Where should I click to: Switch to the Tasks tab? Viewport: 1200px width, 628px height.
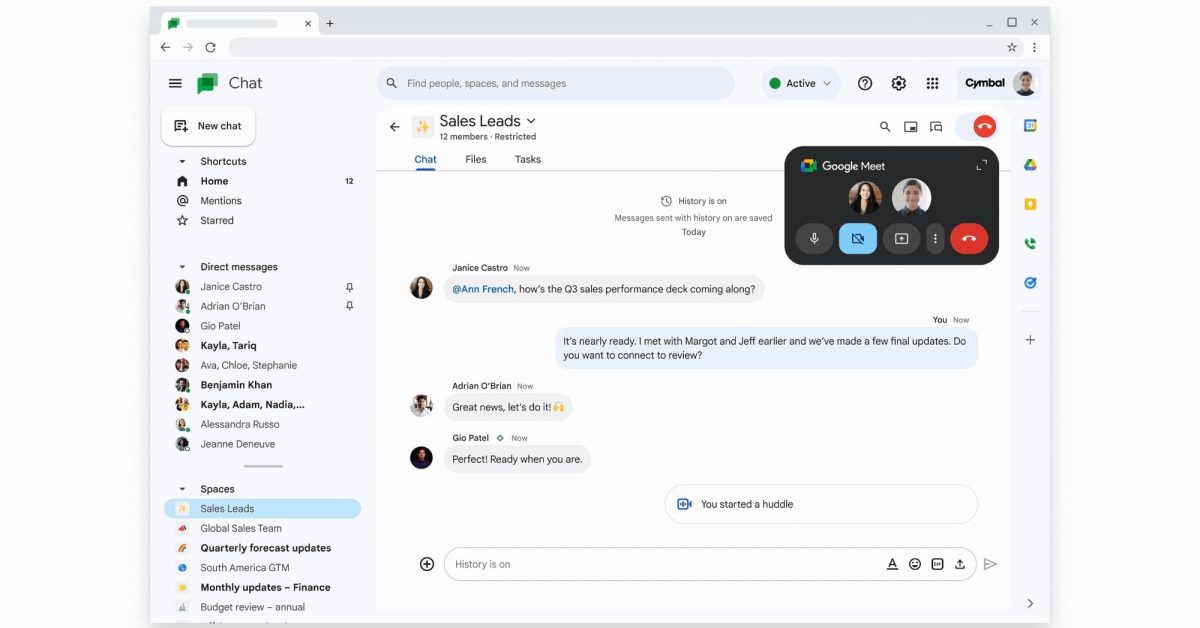[527, 159]
